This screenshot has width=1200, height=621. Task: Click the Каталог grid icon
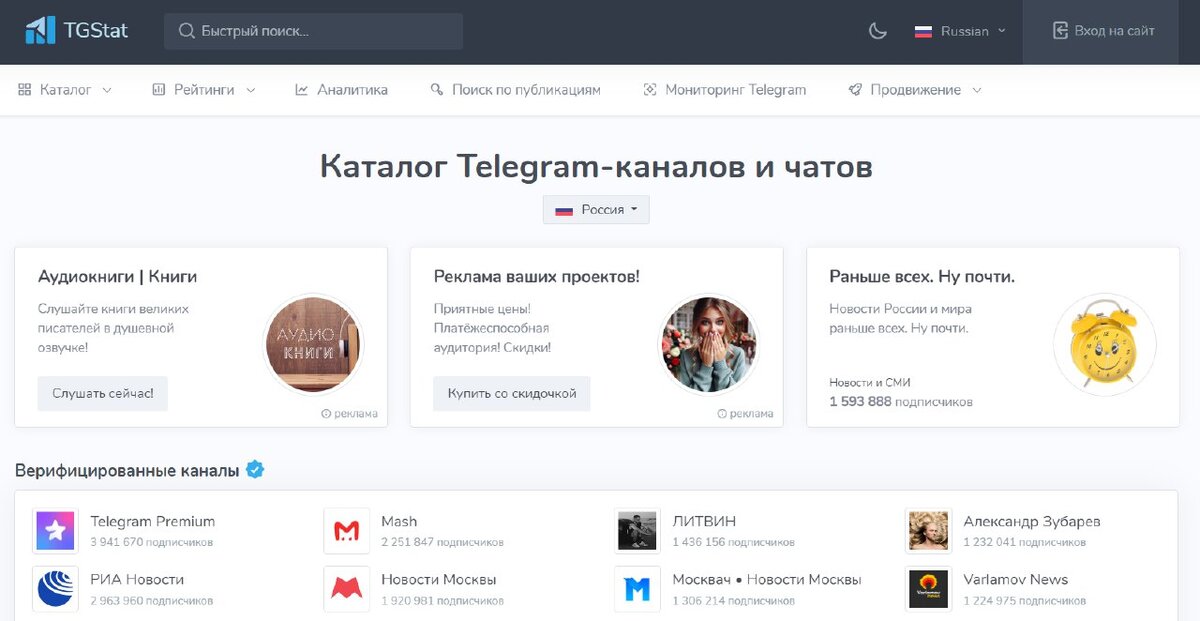point(25,90)
